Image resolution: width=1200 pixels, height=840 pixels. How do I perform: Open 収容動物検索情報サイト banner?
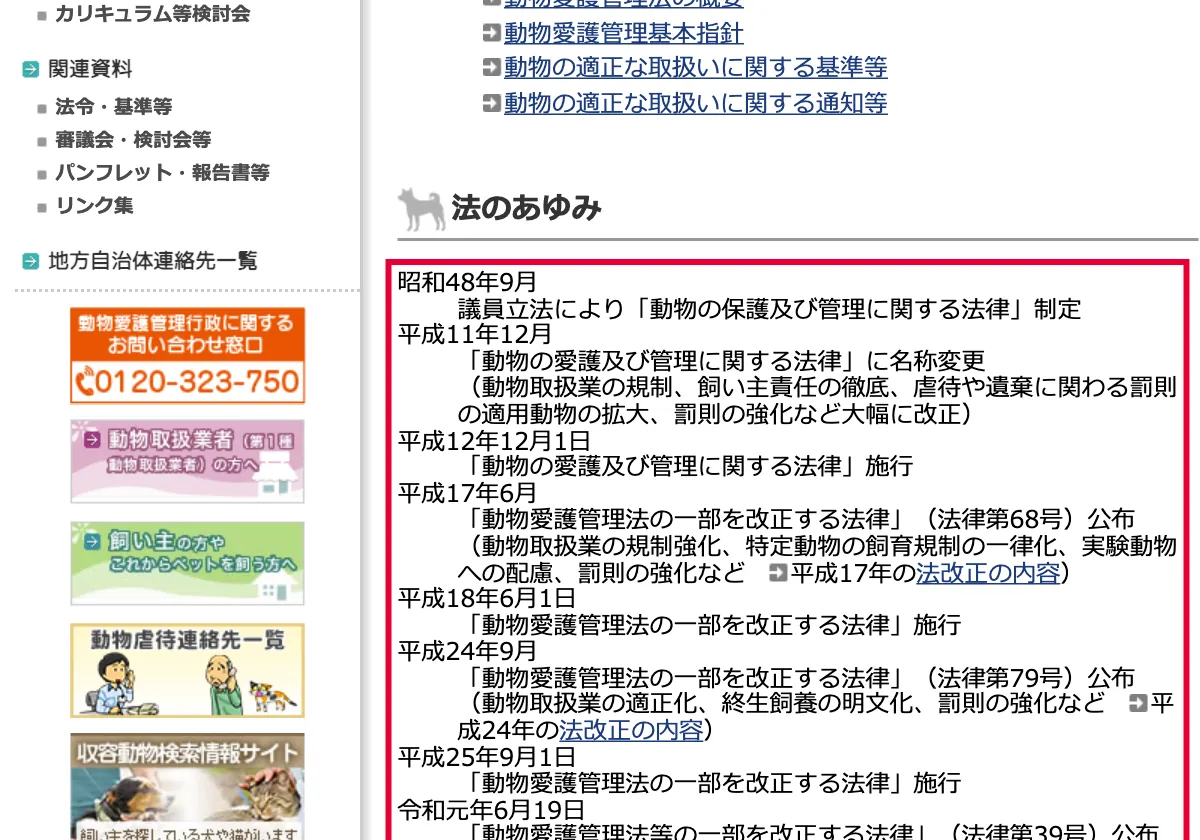pos(187,787)
